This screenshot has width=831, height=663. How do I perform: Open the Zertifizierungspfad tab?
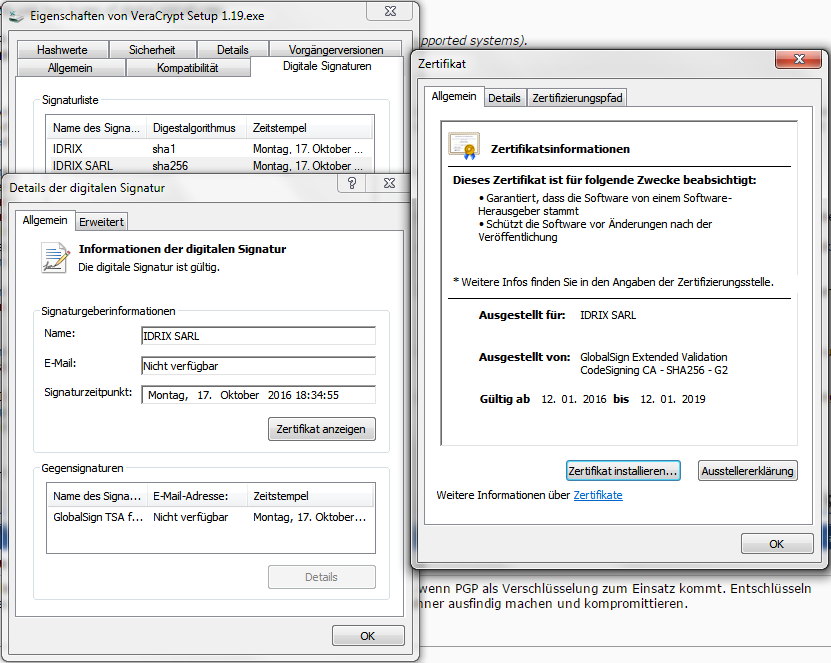(577, 98)
